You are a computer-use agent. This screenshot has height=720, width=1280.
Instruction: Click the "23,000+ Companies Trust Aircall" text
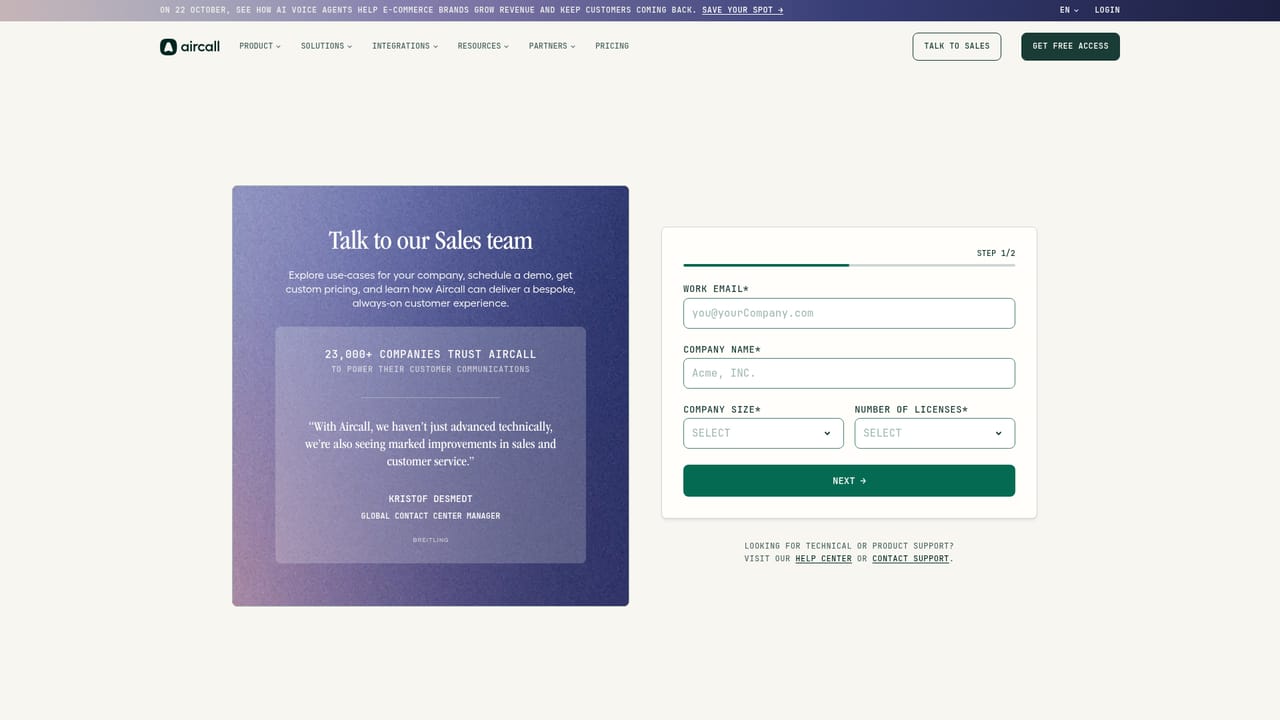(431, 354)
